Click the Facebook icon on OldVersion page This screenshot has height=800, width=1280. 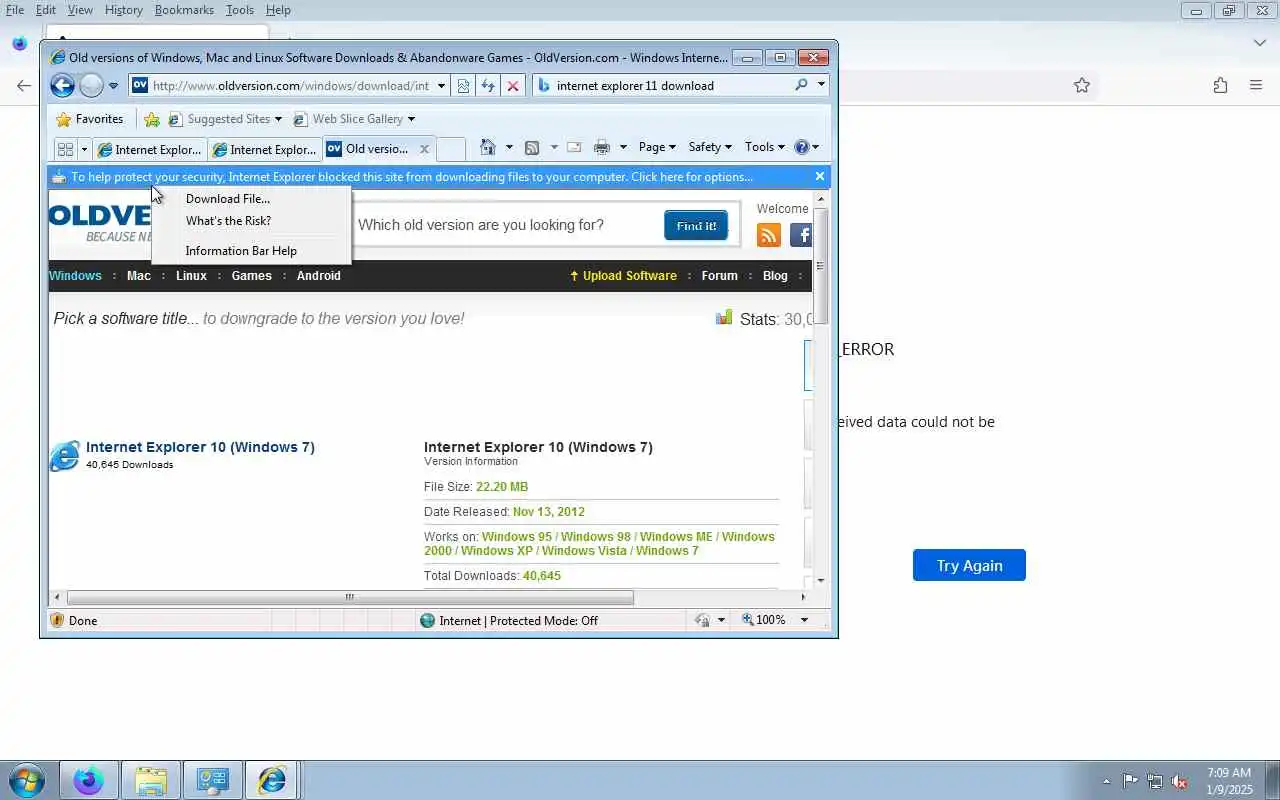click(801, 235)
